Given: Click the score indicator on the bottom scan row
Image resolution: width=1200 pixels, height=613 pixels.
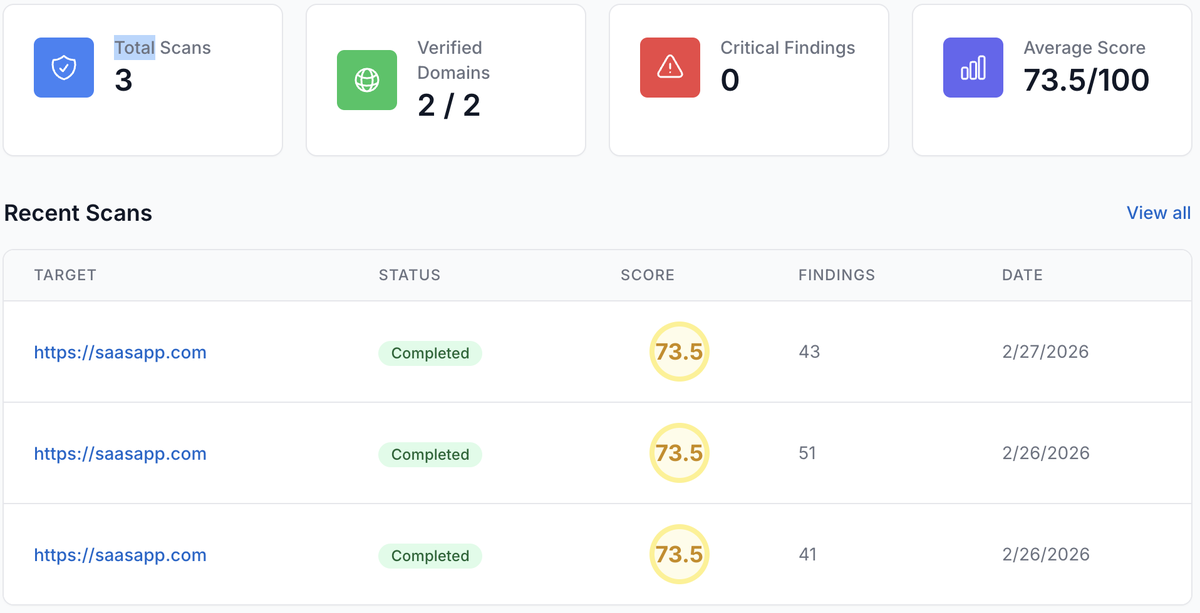Looking at the screenshot, I should pos(679,554).
